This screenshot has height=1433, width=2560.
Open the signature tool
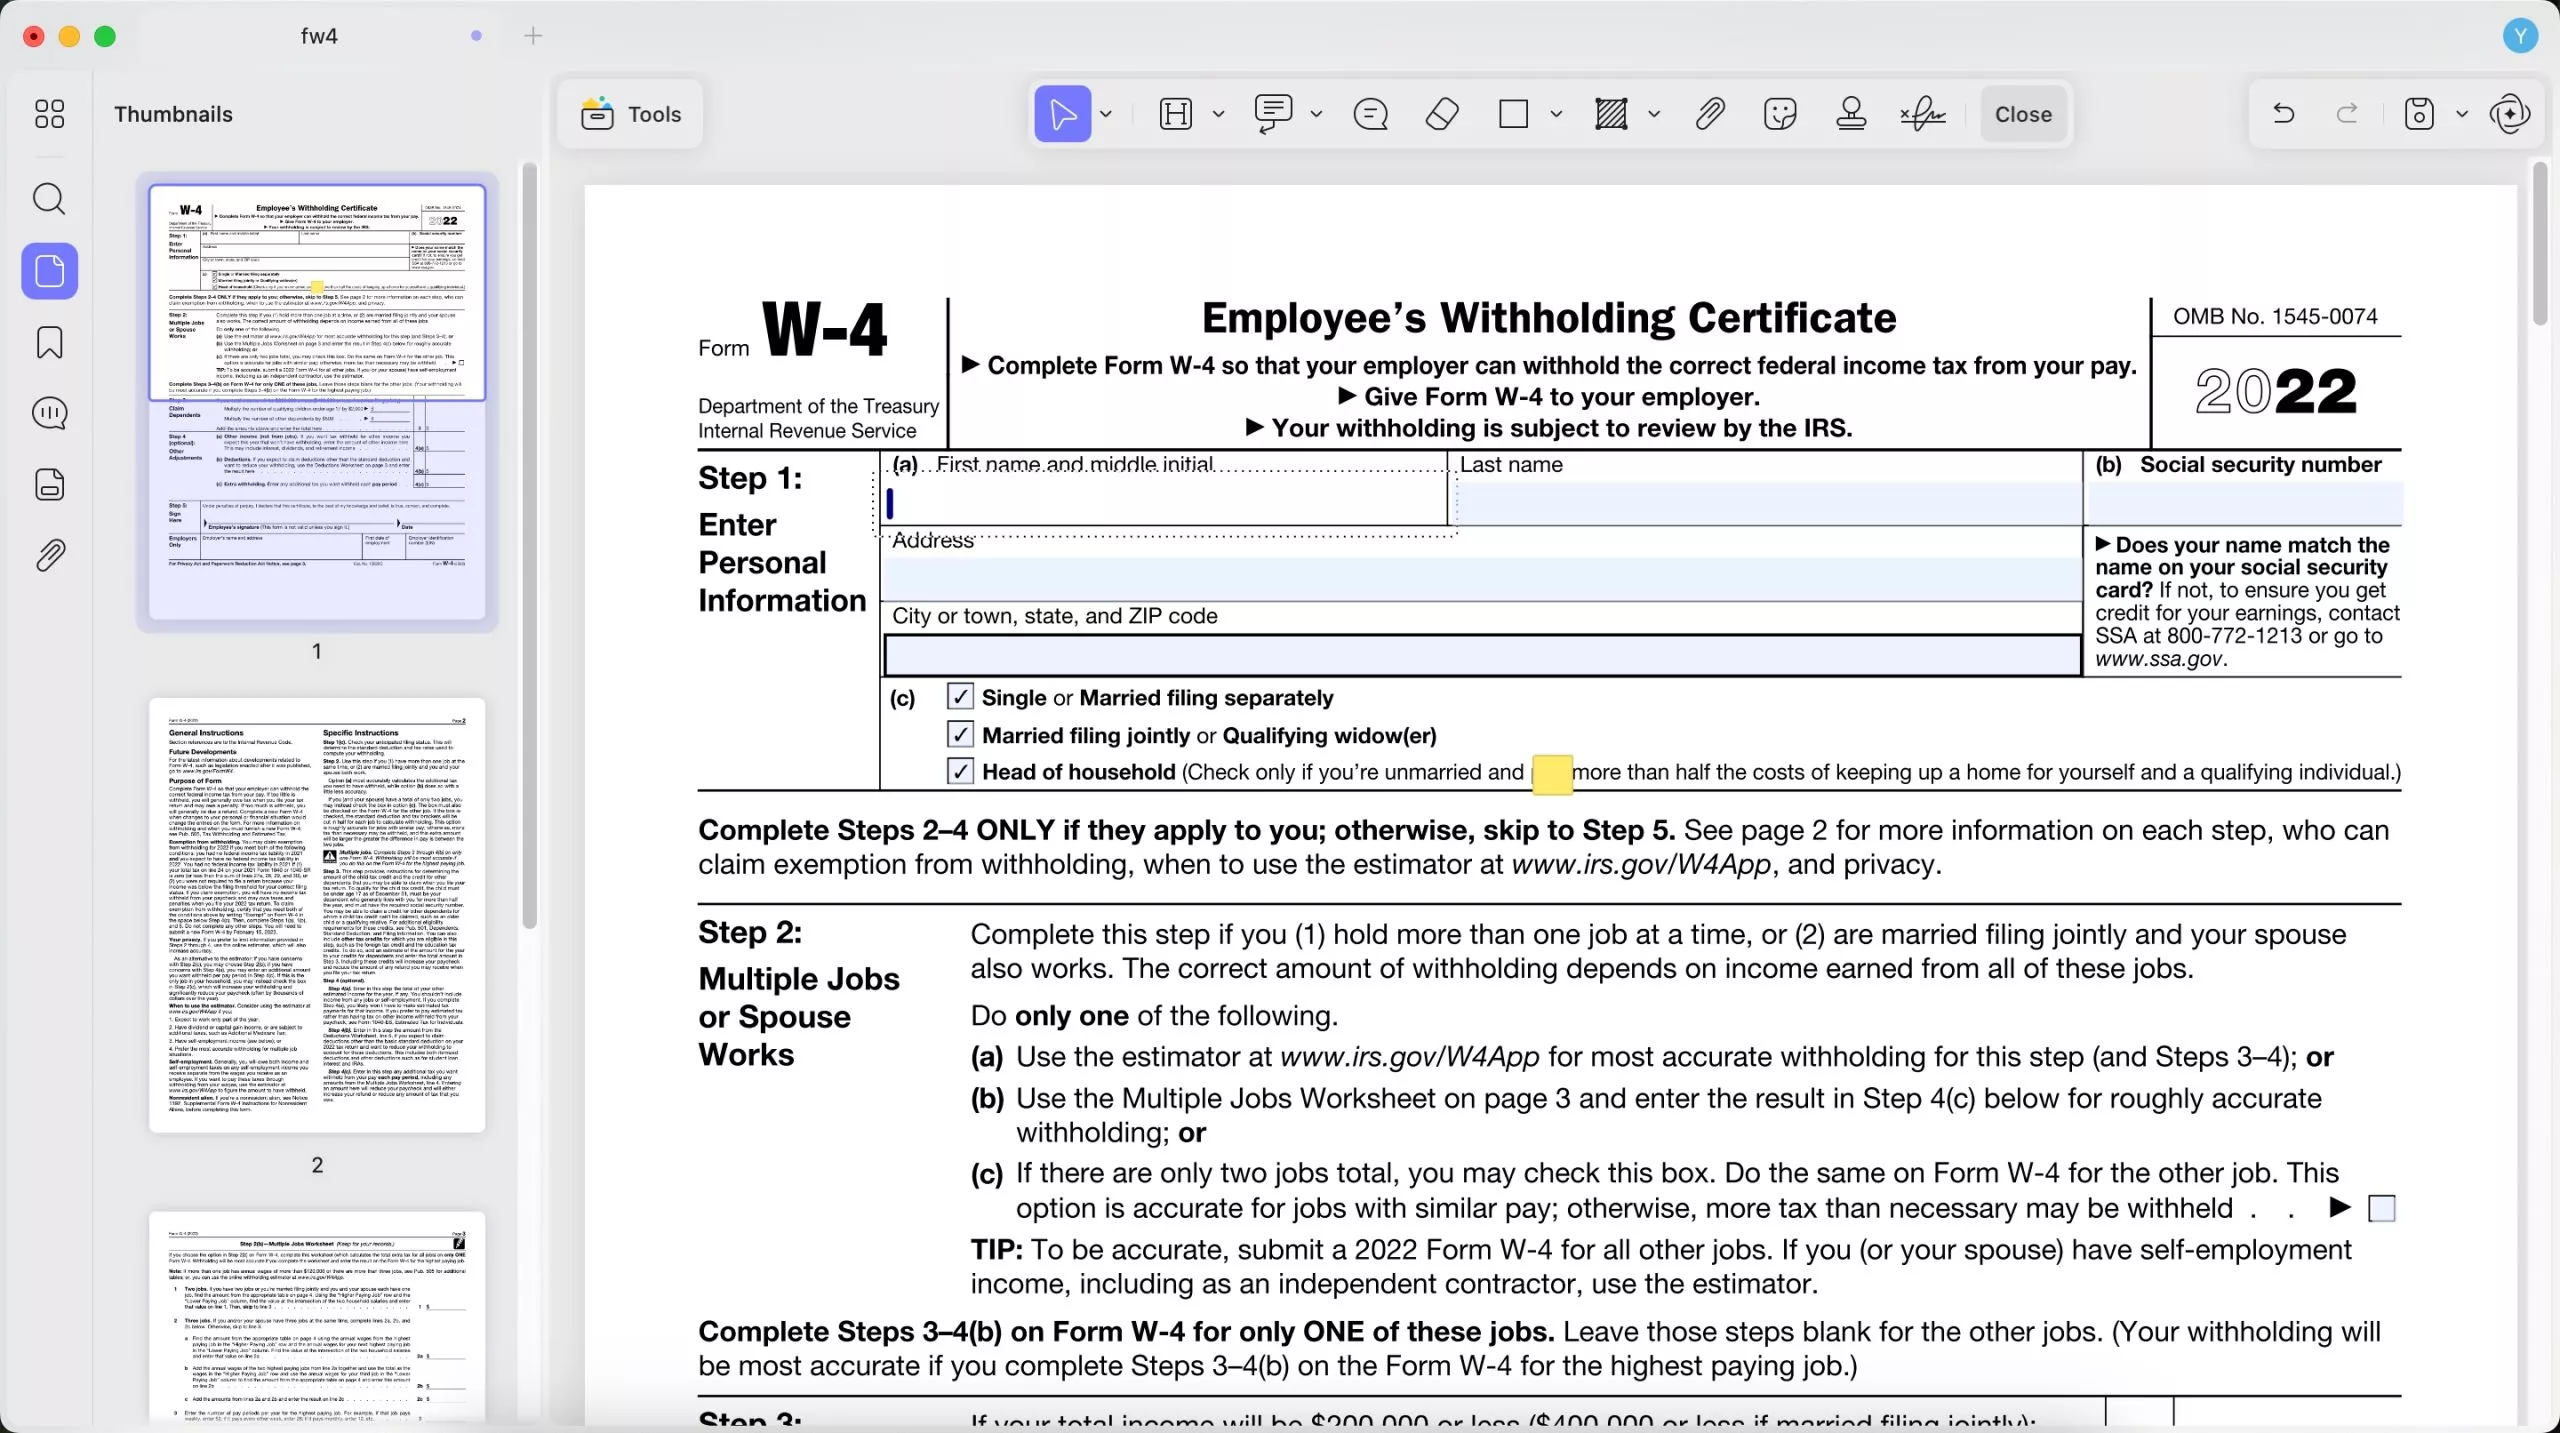pyautogui.click(x=1922, y=114)
